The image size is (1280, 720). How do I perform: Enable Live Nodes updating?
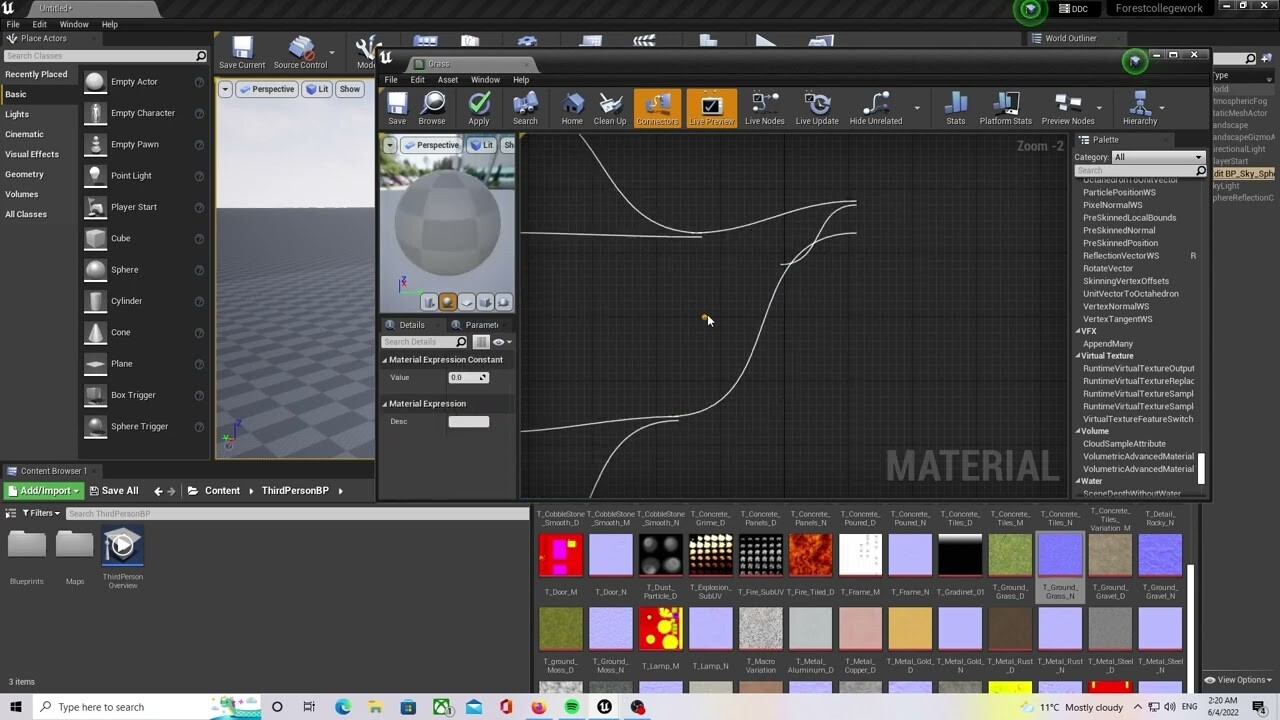(765, 107)
